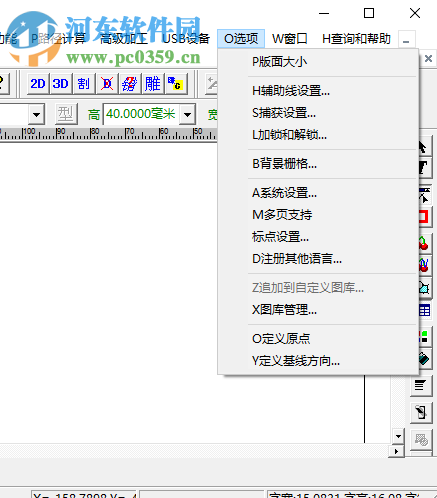
Task: Open the height value dropdown arrow
Action: (x=188, y=114)
